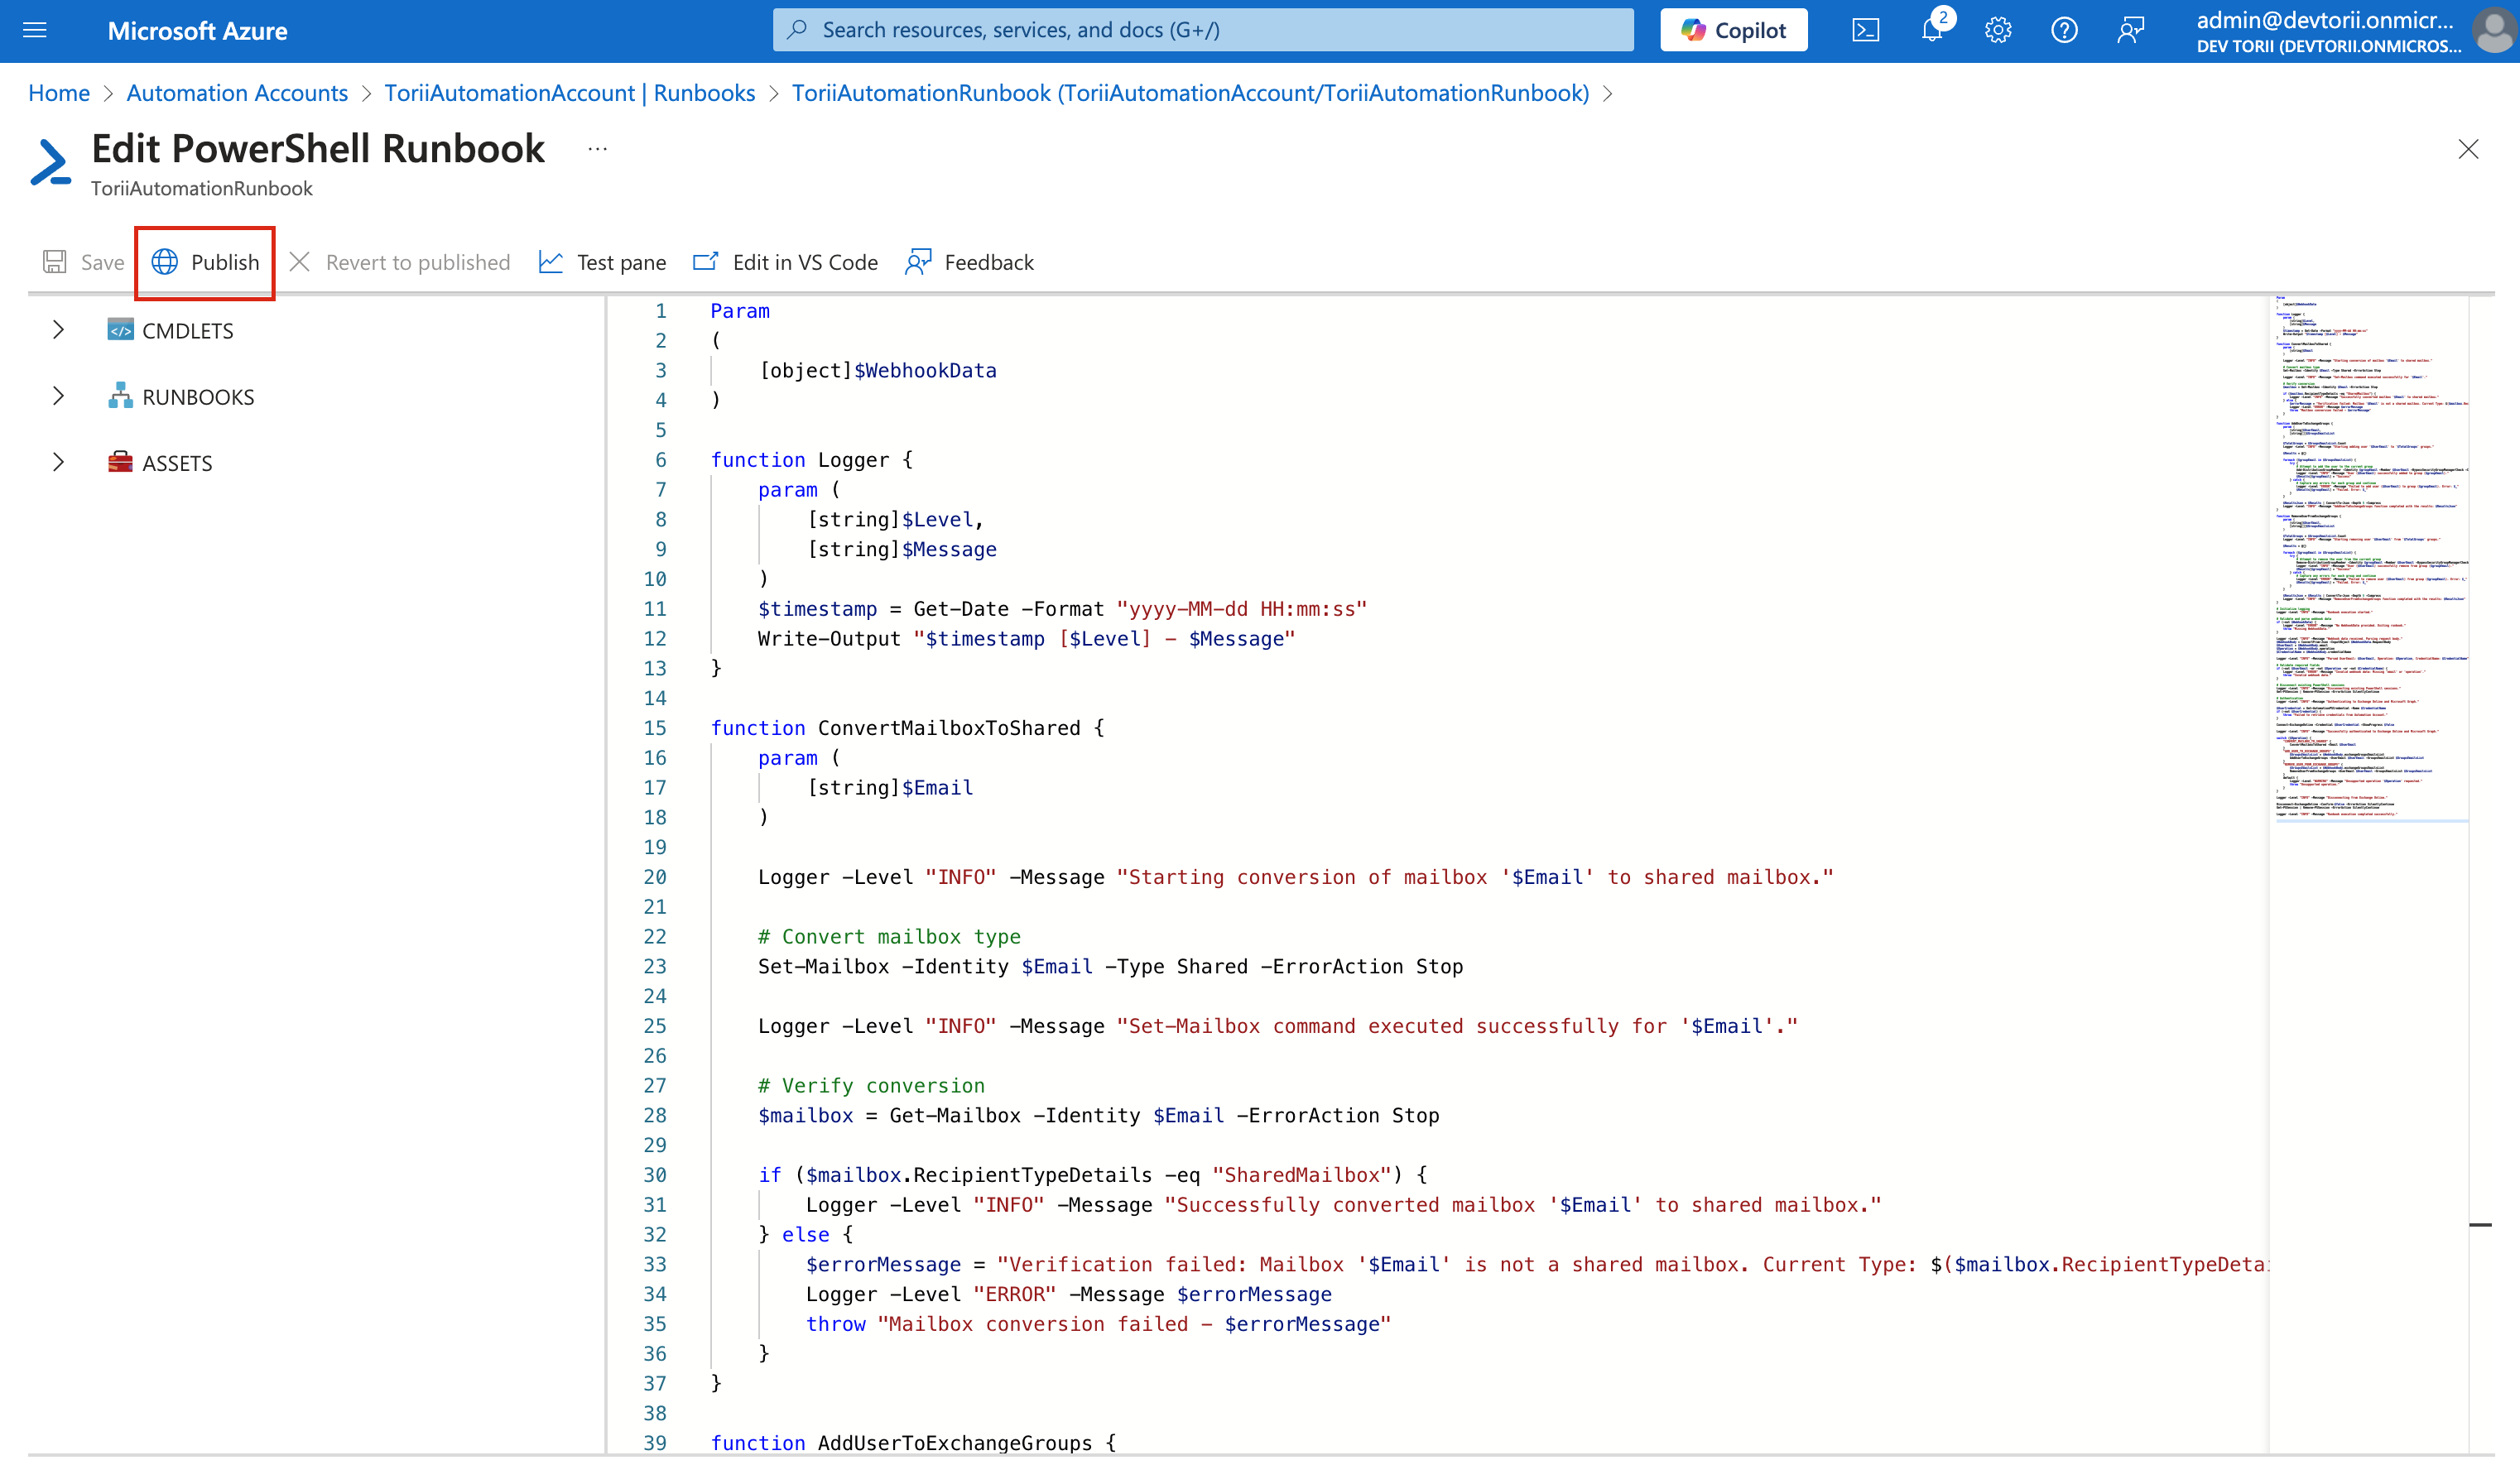Select the RUNBOOKS label
Screen dimensions: 2520x1465
198,397
